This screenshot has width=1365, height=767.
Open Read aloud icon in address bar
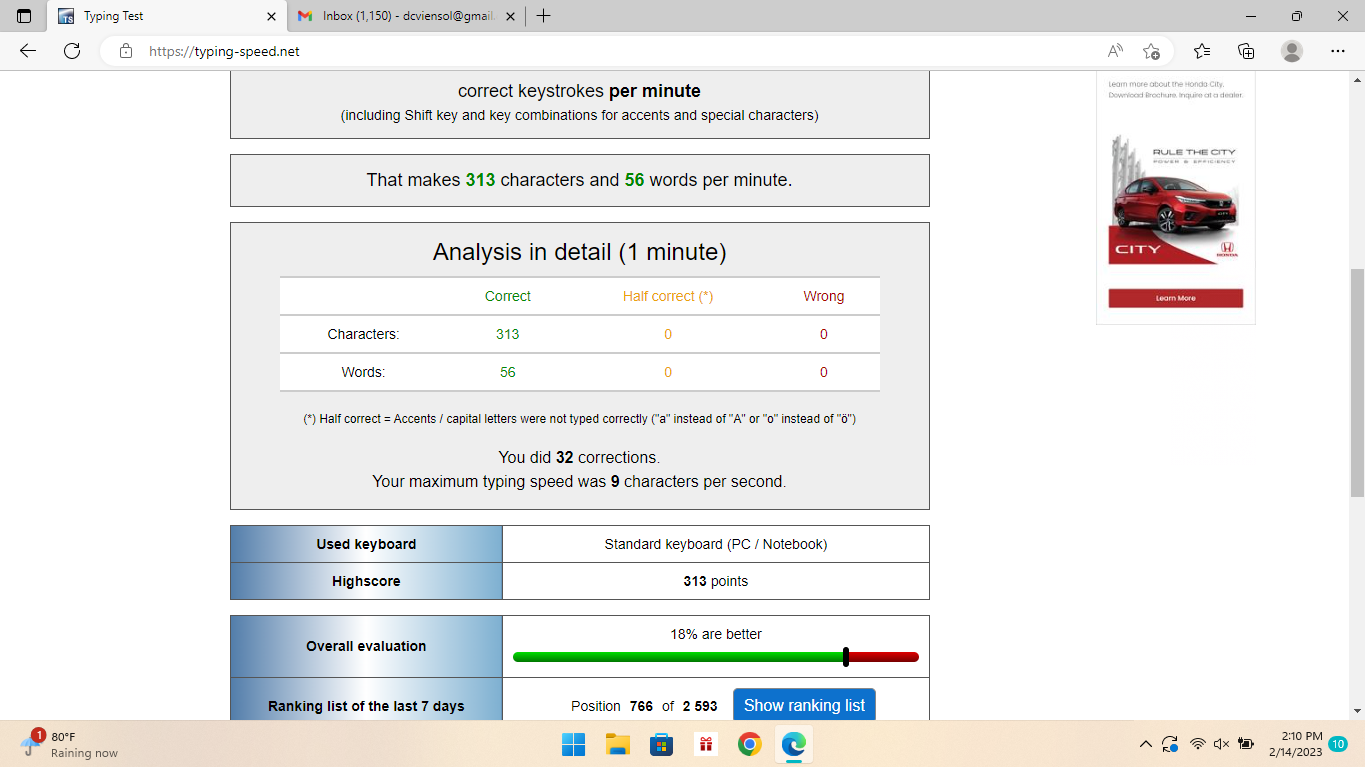1115,51
